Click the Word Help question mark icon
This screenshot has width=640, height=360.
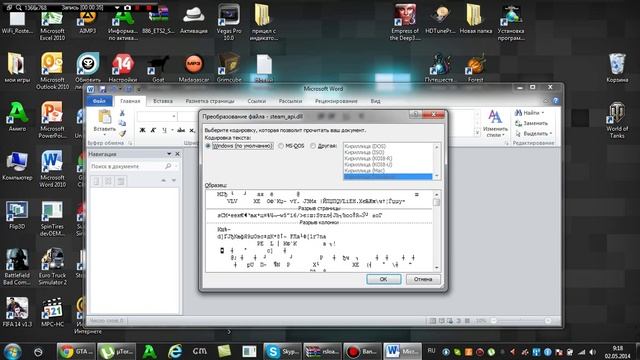tap(555, 100)
